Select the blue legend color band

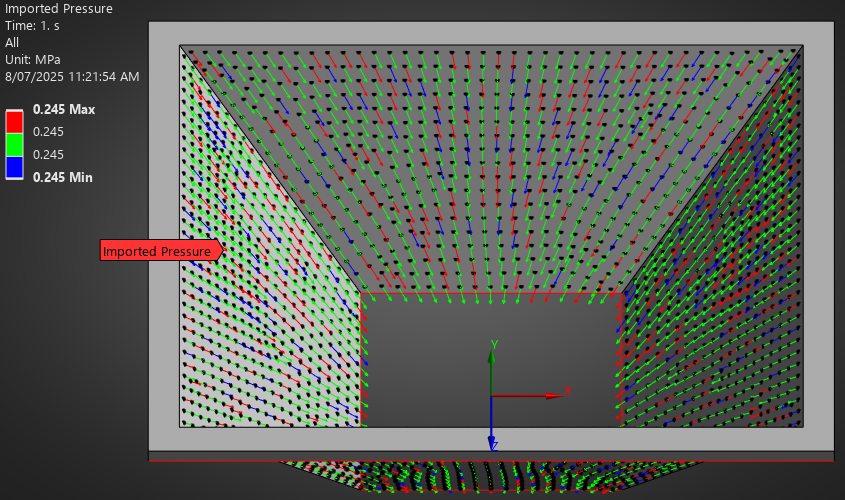pos(14,168)
